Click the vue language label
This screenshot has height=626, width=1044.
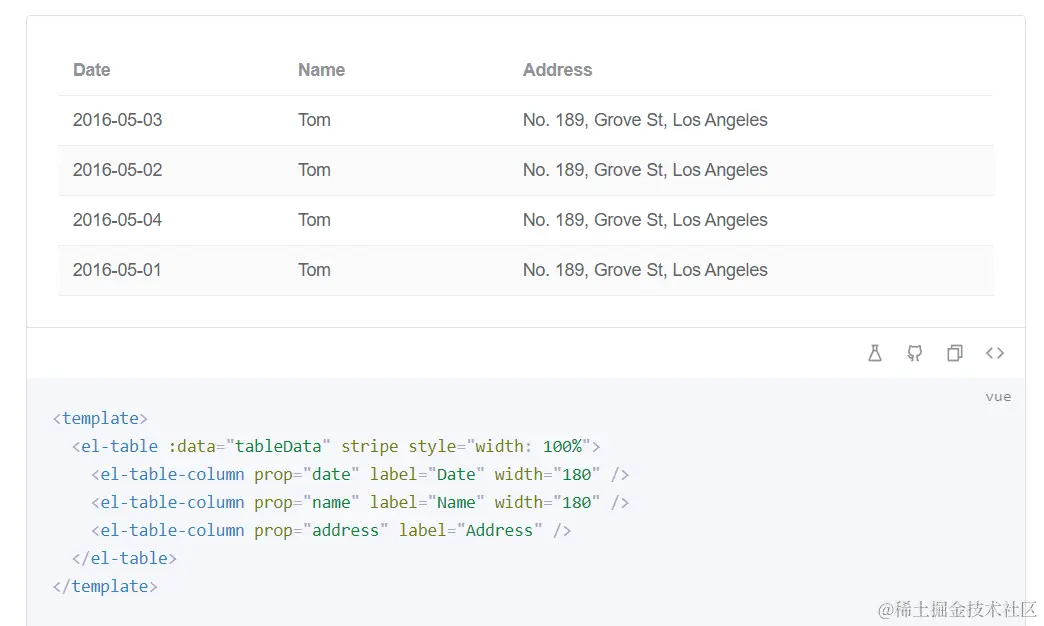998,397
